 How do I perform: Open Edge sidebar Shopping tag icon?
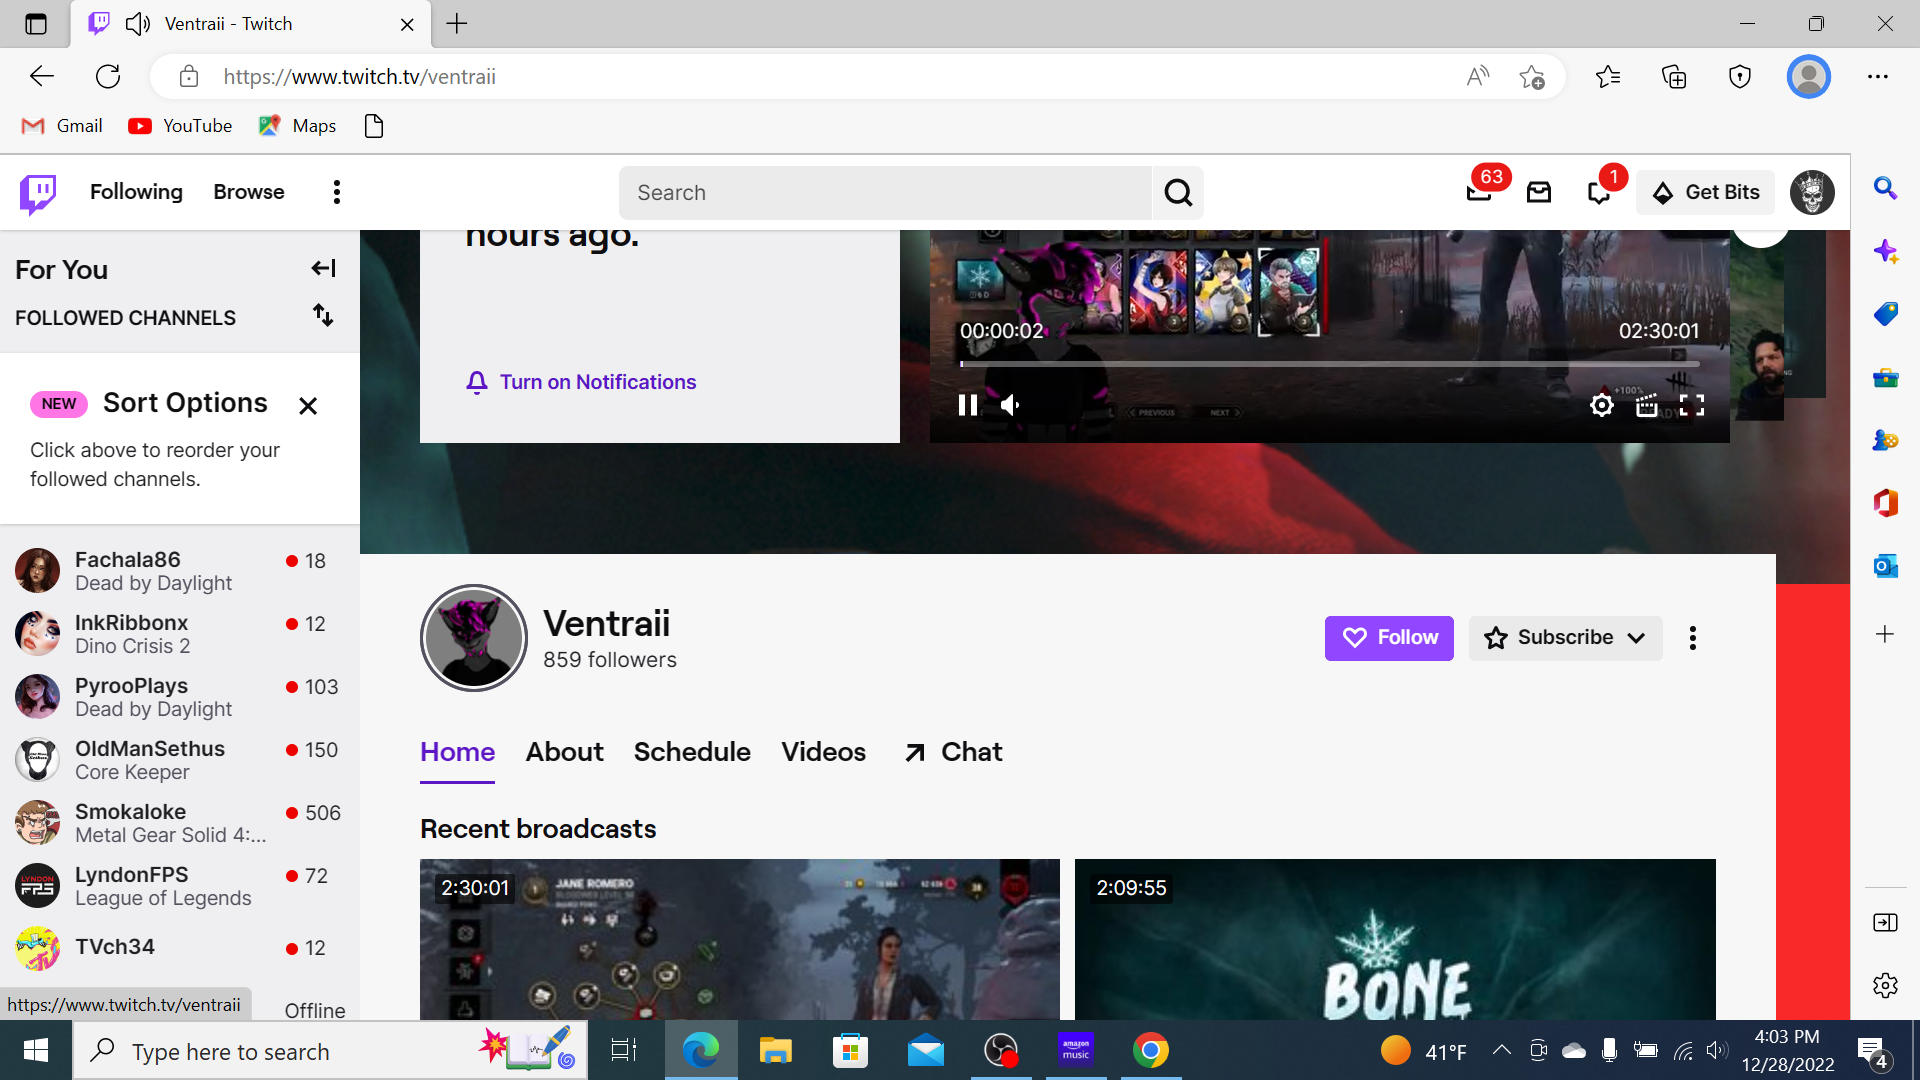pos(1885,314)
